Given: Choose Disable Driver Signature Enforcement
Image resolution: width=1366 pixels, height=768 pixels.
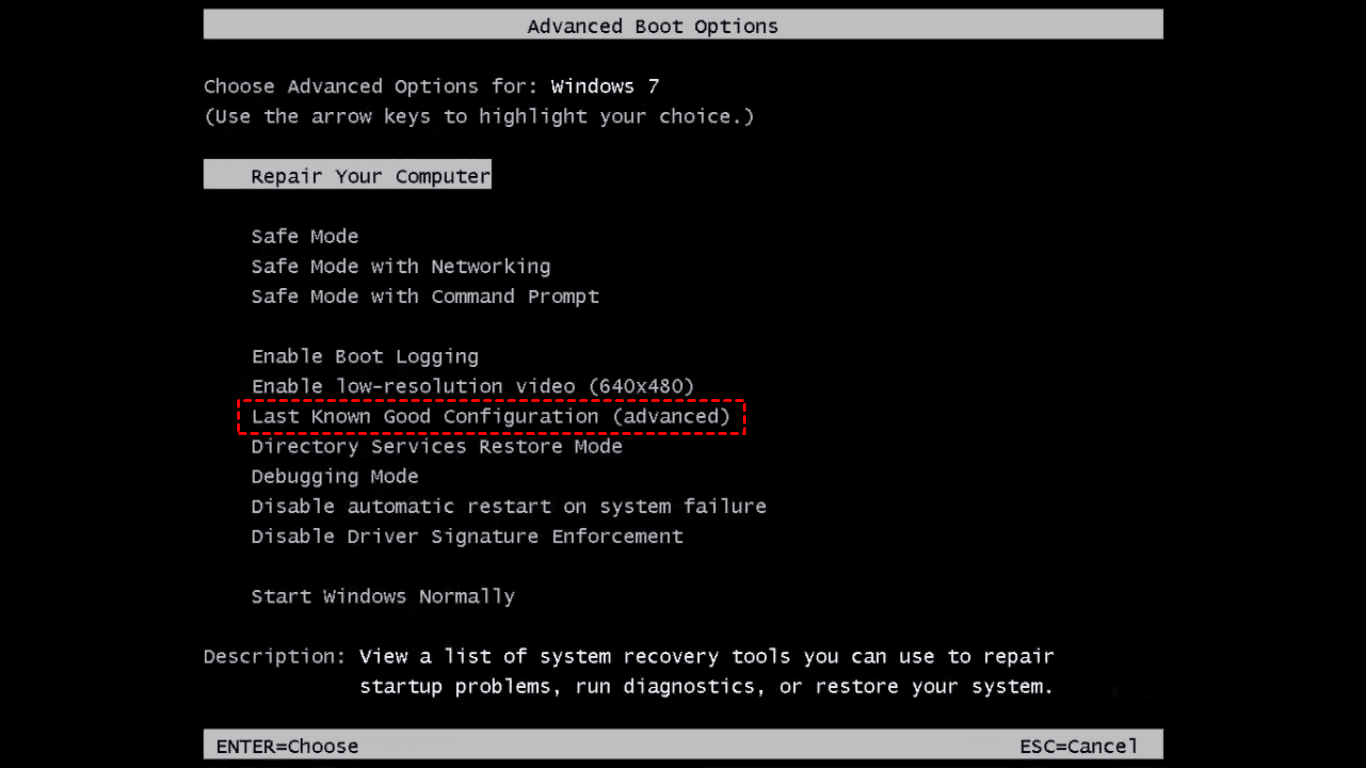Looking at the screenshot, I should tap(467, 537).
